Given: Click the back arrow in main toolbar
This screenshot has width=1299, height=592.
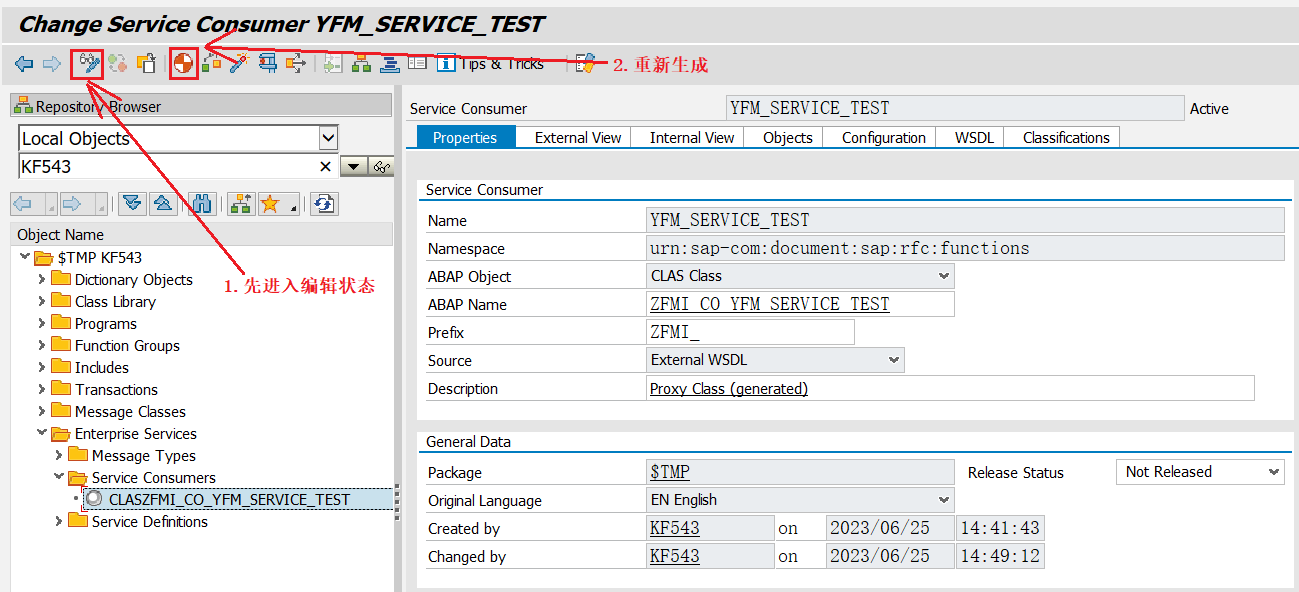Looking at the screenshot, I should coord(24,64).
